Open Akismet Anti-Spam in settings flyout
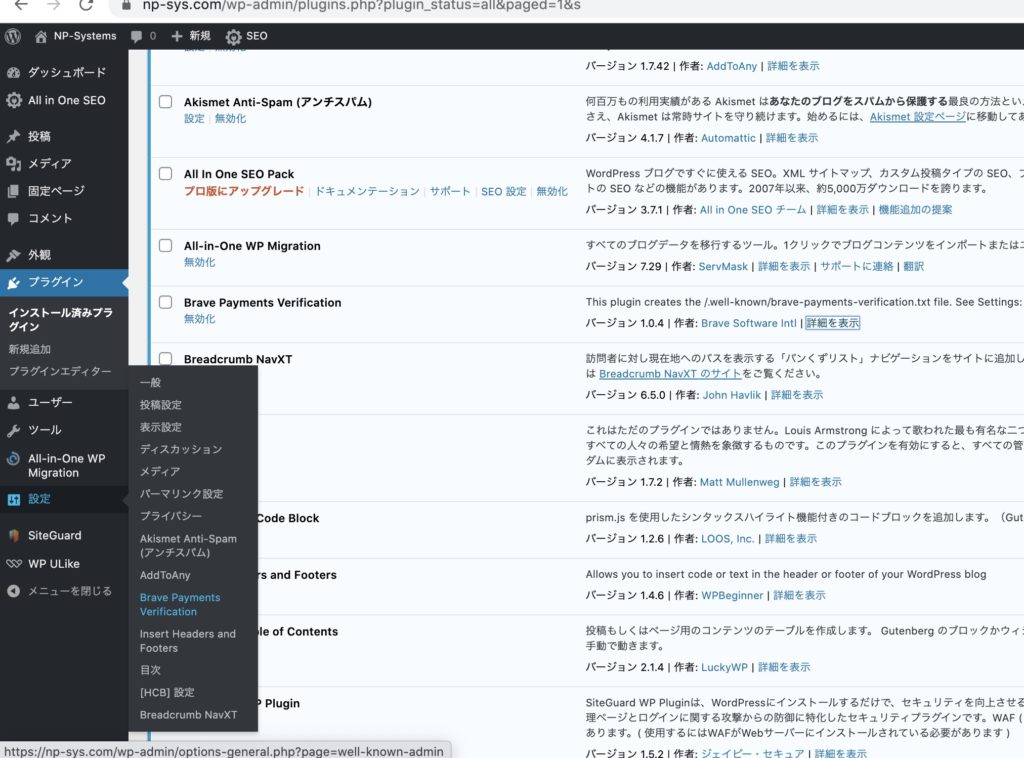1024x758 pixels. 188,546
